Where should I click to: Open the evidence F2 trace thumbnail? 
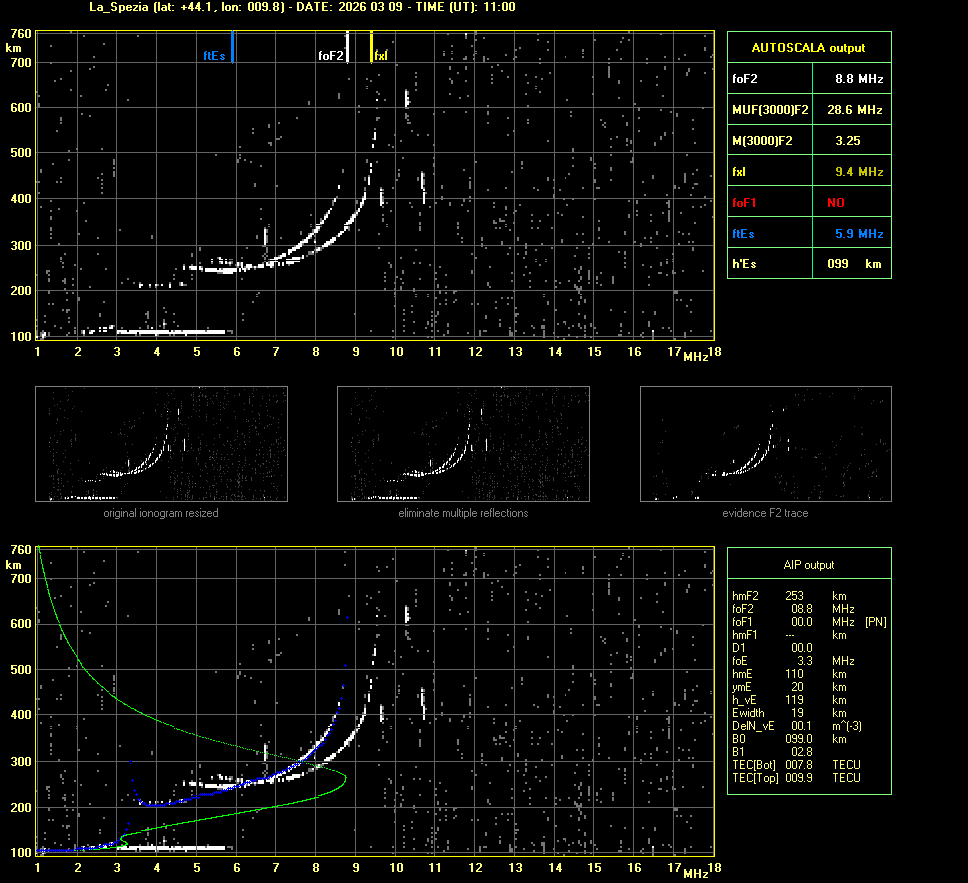tap(765, 444)
